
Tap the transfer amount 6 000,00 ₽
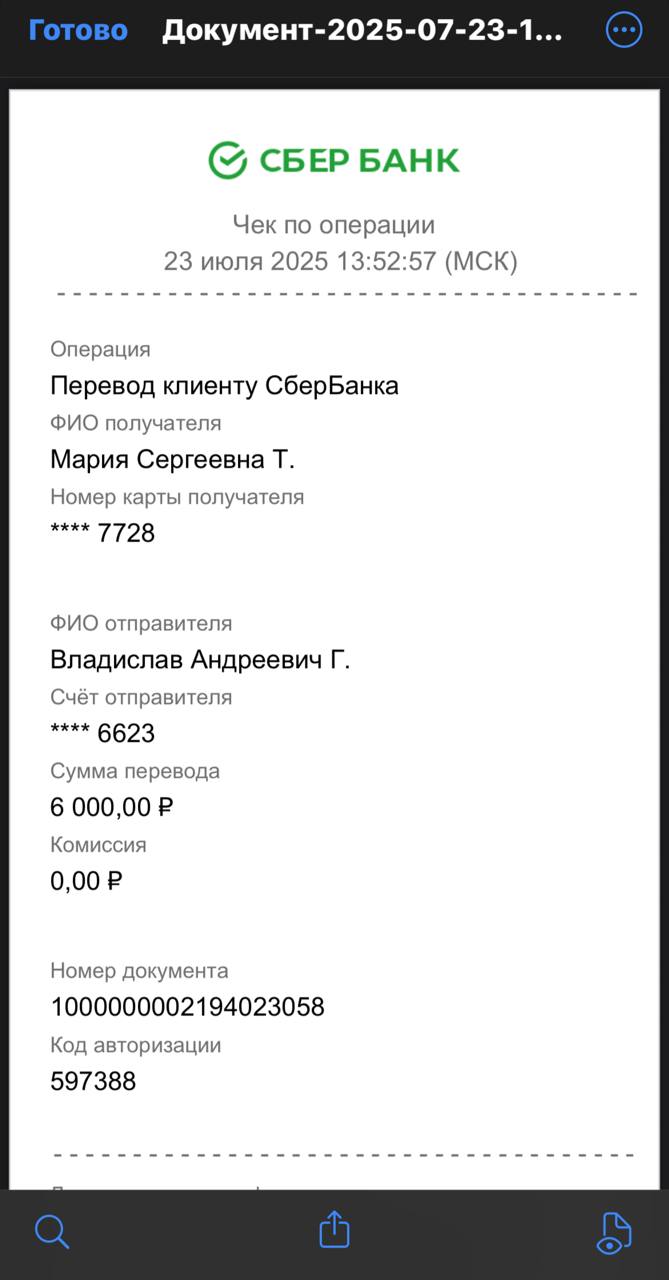click(112, 807)
